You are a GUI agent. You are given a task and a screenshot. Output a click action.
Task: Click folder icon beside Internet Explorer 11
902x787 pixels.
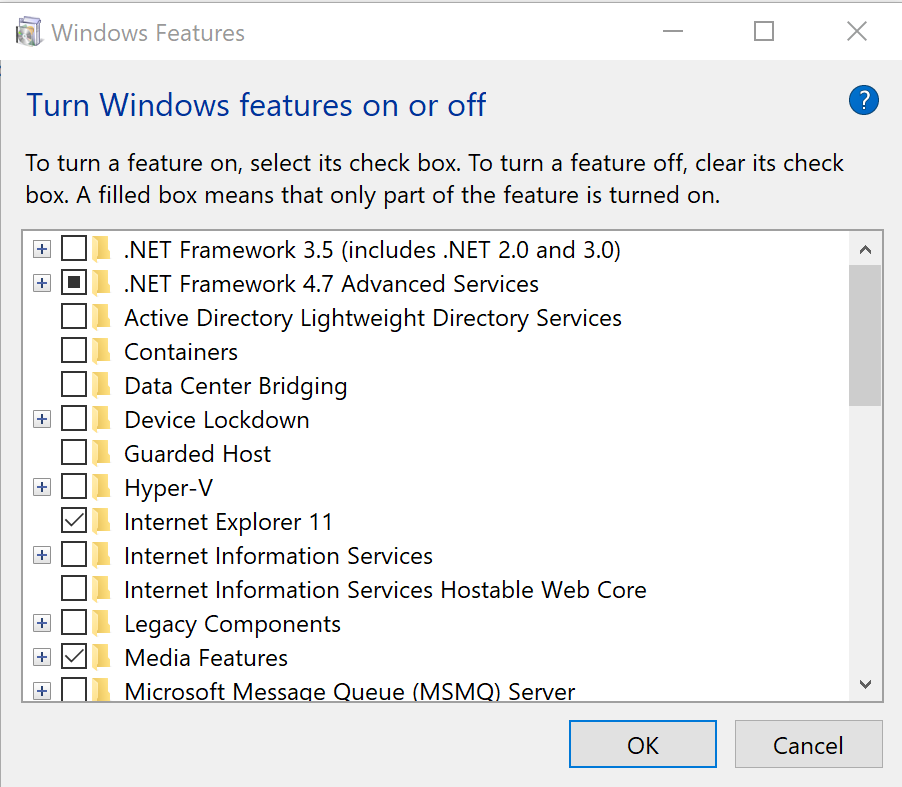tap(102, 521)
